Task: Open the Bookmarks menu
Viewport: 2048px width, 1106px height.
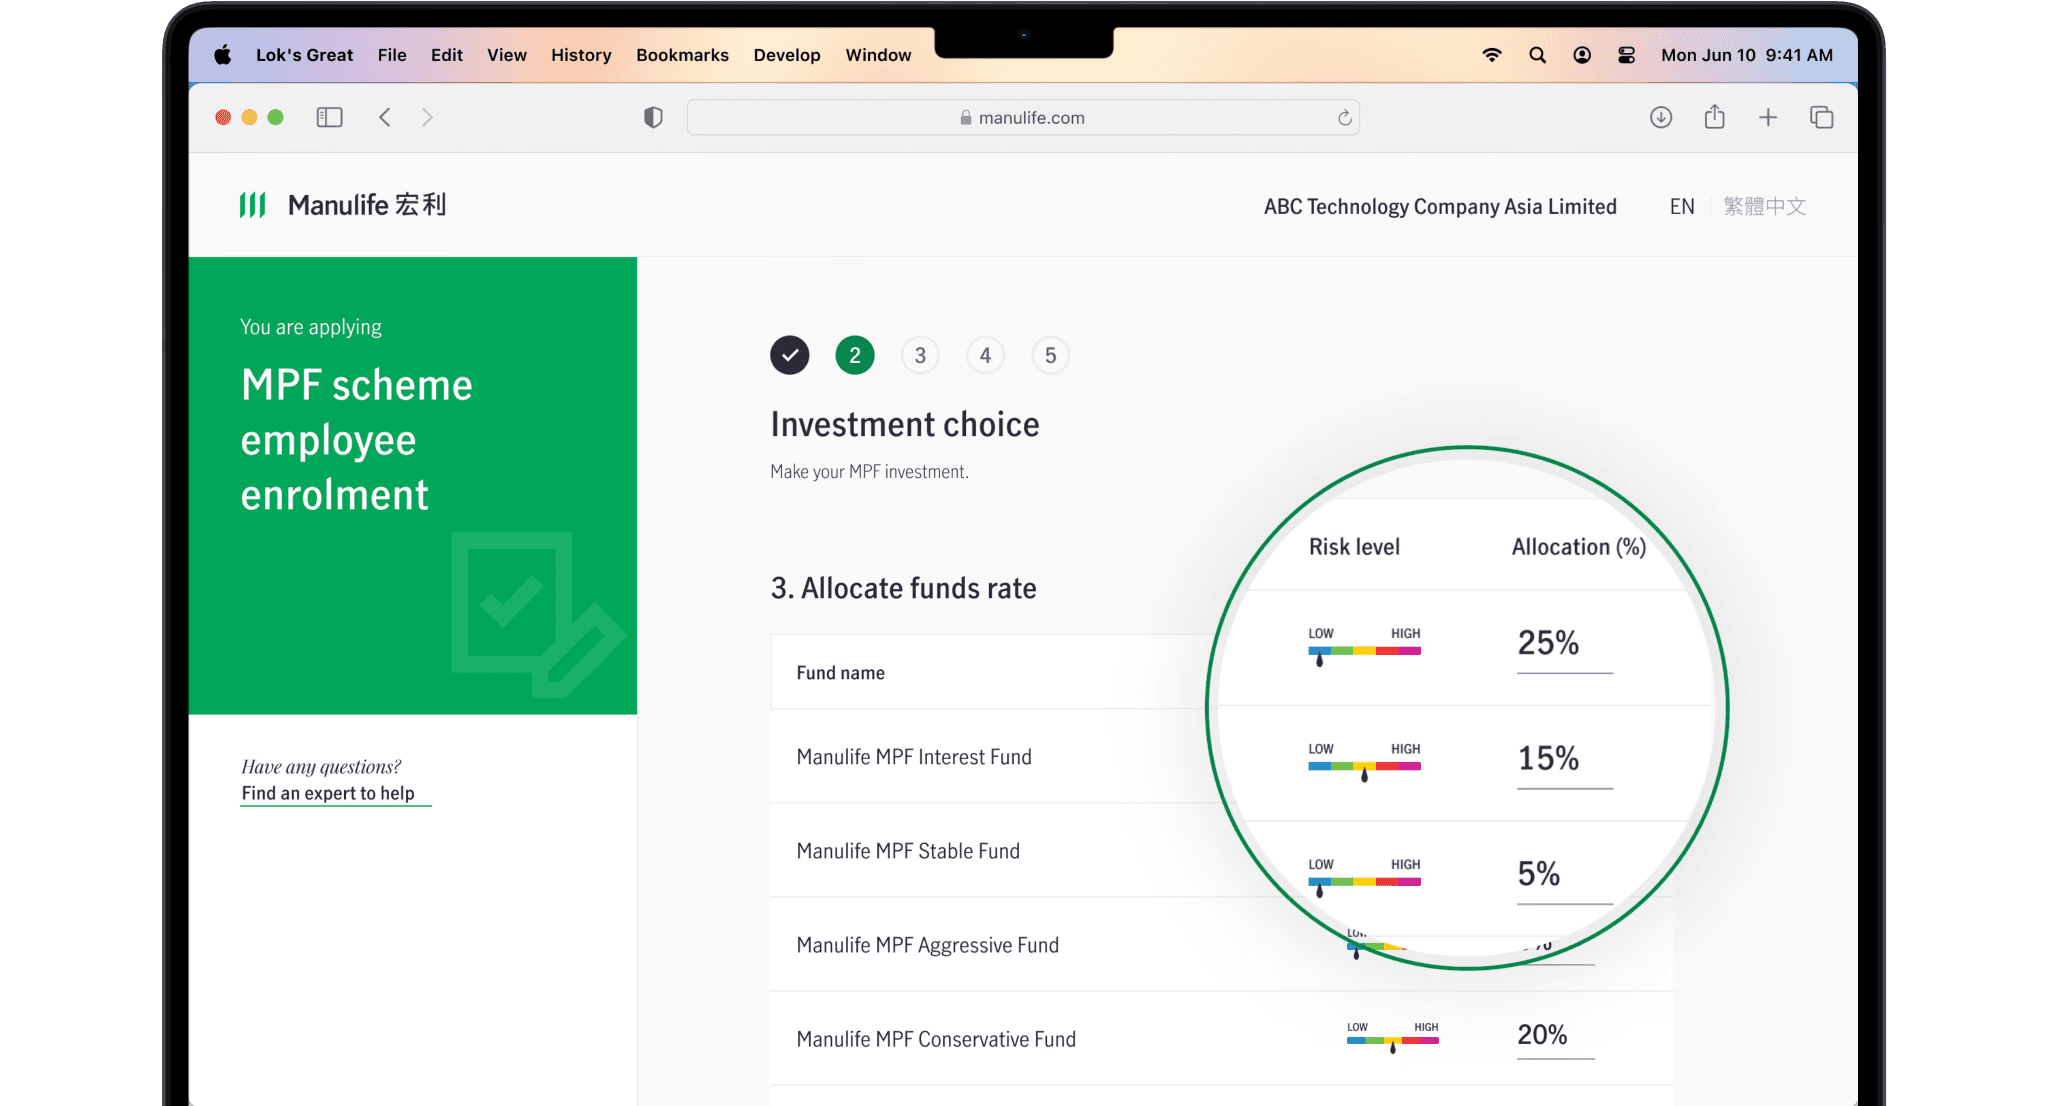Action: pos(682,55)
